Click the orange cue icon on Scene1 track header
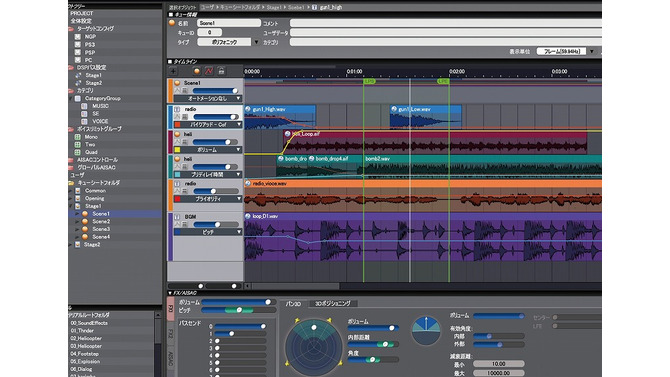 (x=177, y=83)
